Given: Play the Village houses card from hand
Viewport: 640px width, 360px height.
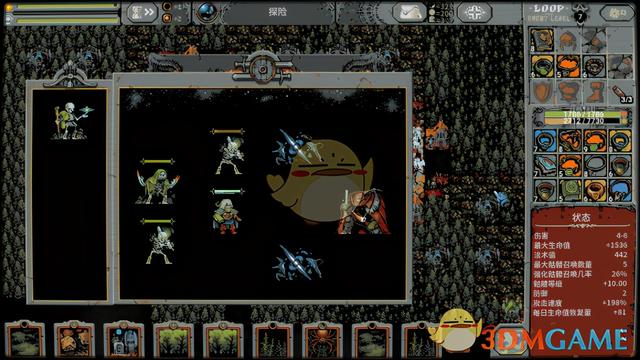Looking at the screenshot, I should pos(74,340).
